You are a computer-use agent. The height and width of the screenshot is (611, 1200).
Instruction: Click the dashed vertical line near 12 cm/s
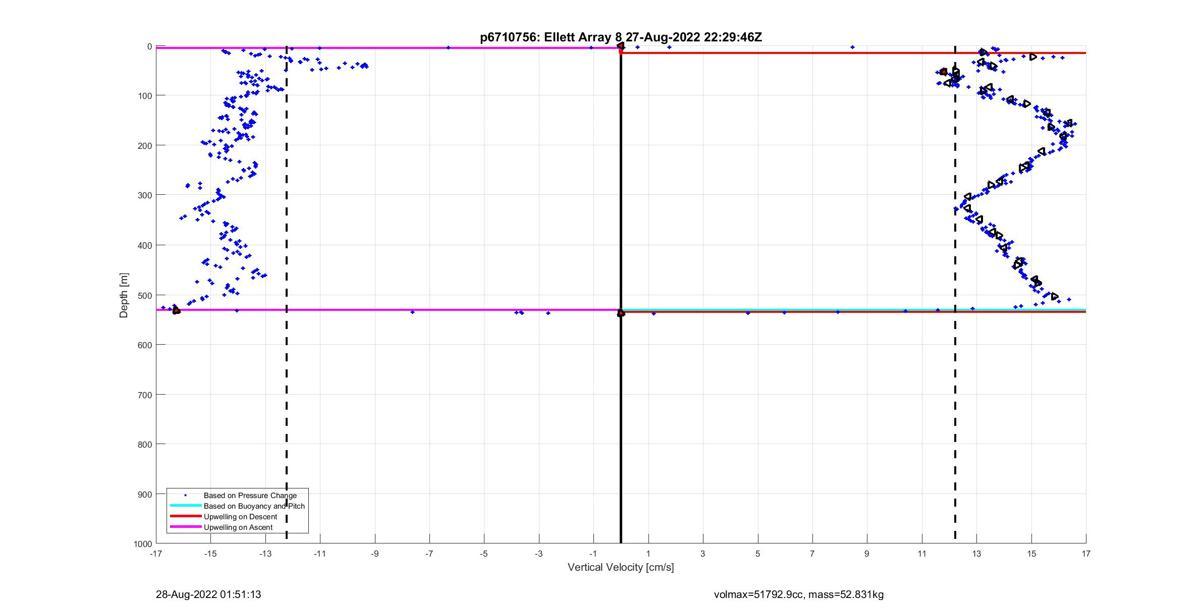coord(955,295)
